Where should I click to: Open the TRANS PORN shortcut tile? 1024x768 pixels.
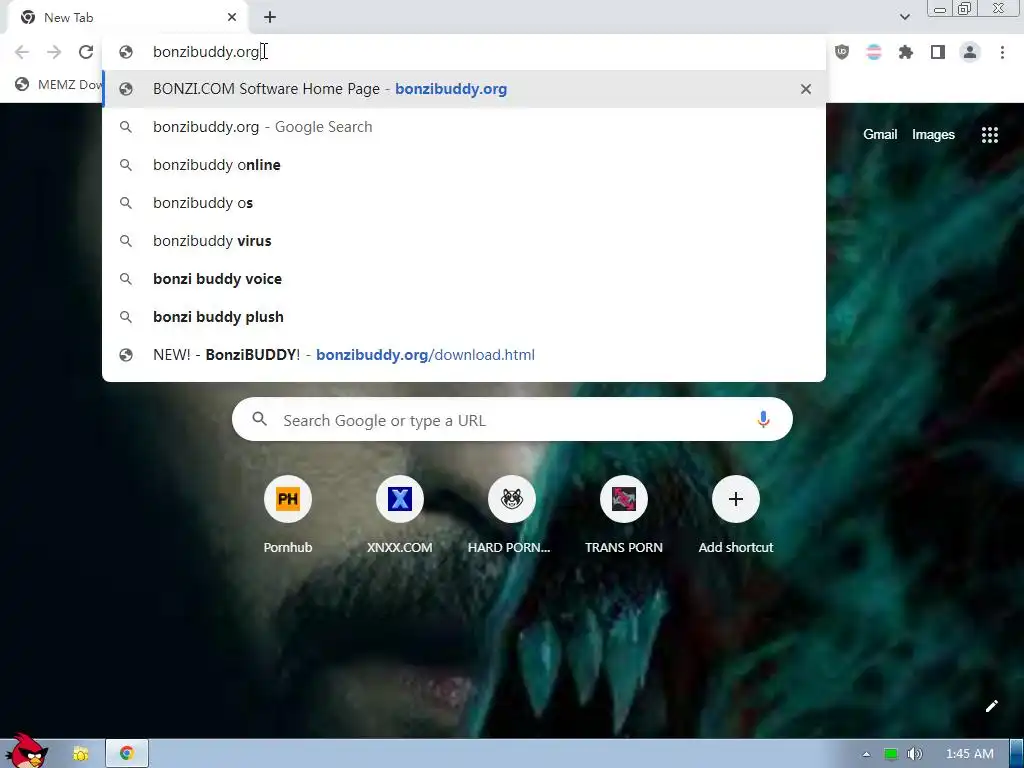(x=624, y=516)
